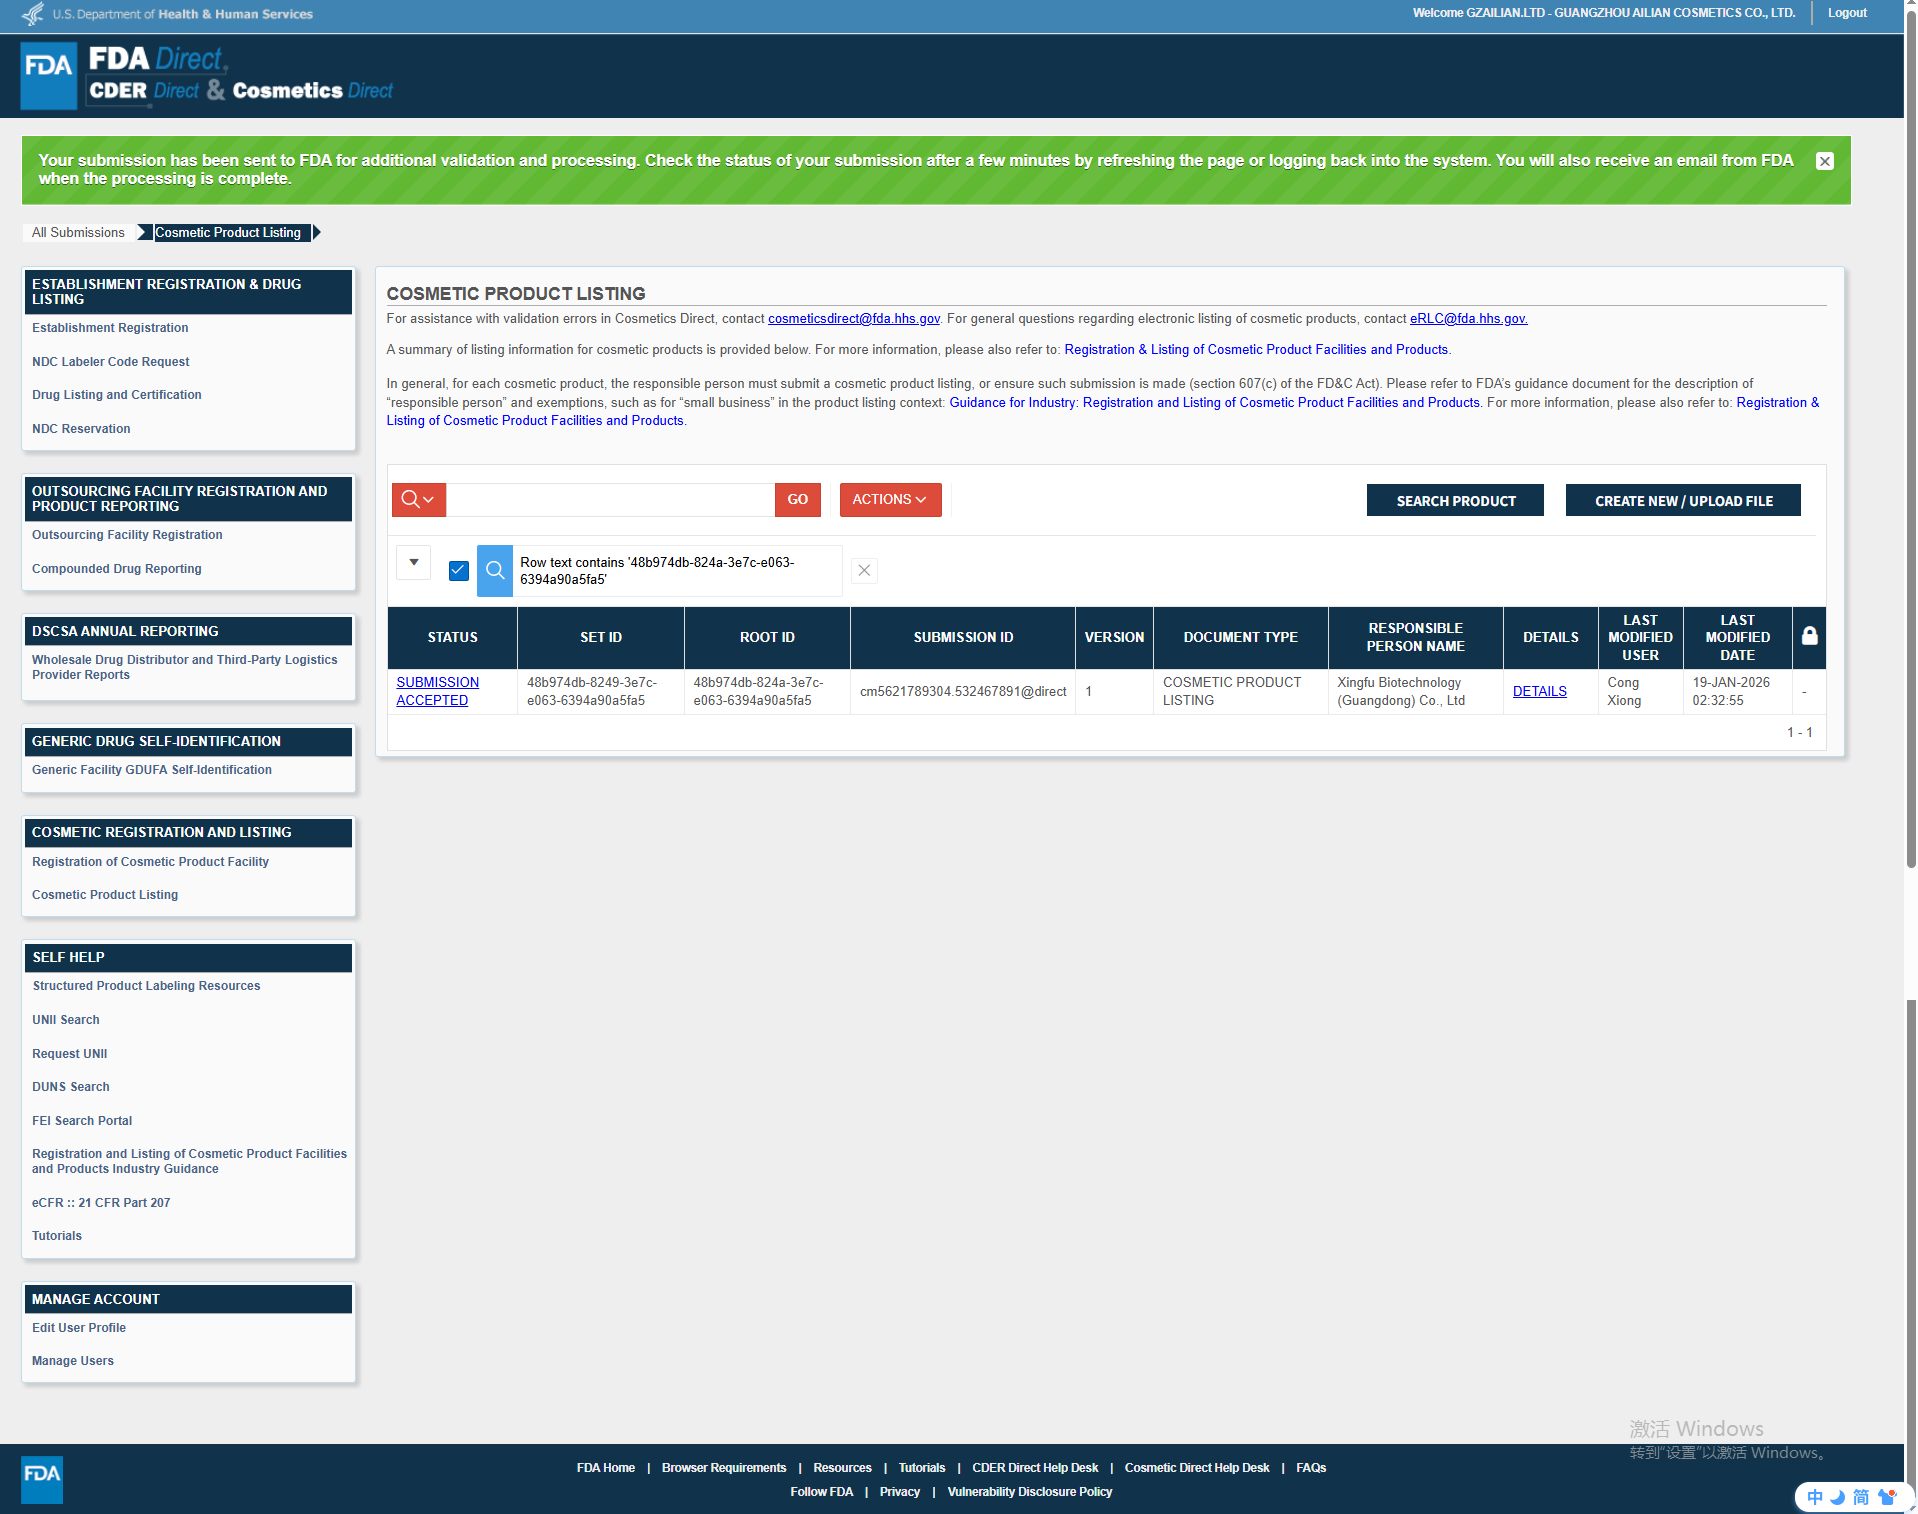
Task: Click the FDA logo in header
Action: coord(48,75)
